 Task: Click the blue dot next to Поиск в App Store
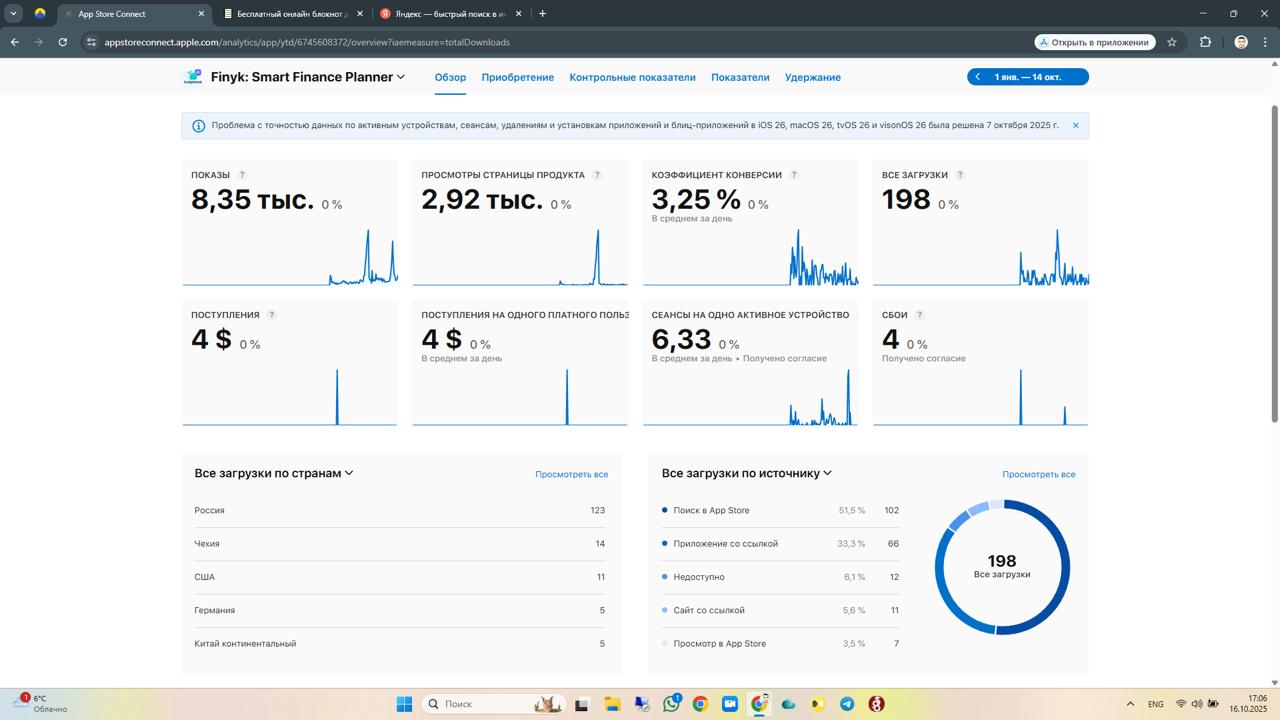pos(667,510)
